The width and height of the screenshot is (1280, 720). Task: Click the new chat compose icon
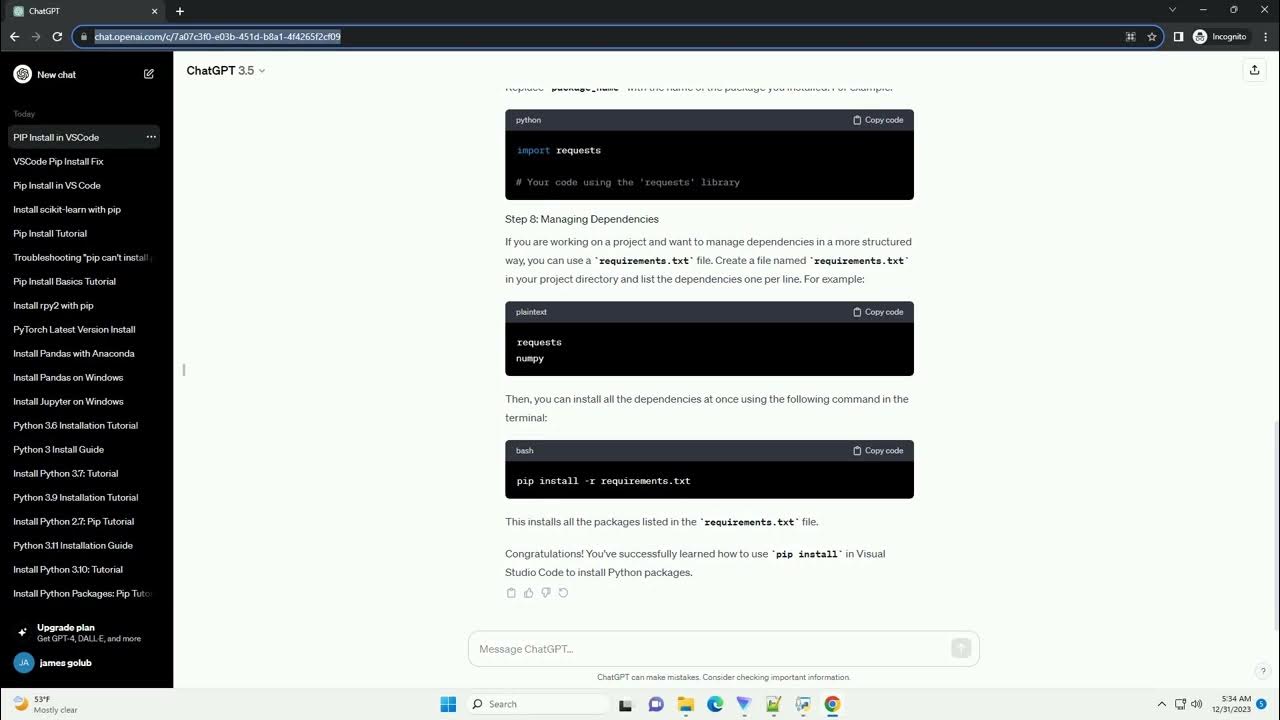tap(149, 74)
